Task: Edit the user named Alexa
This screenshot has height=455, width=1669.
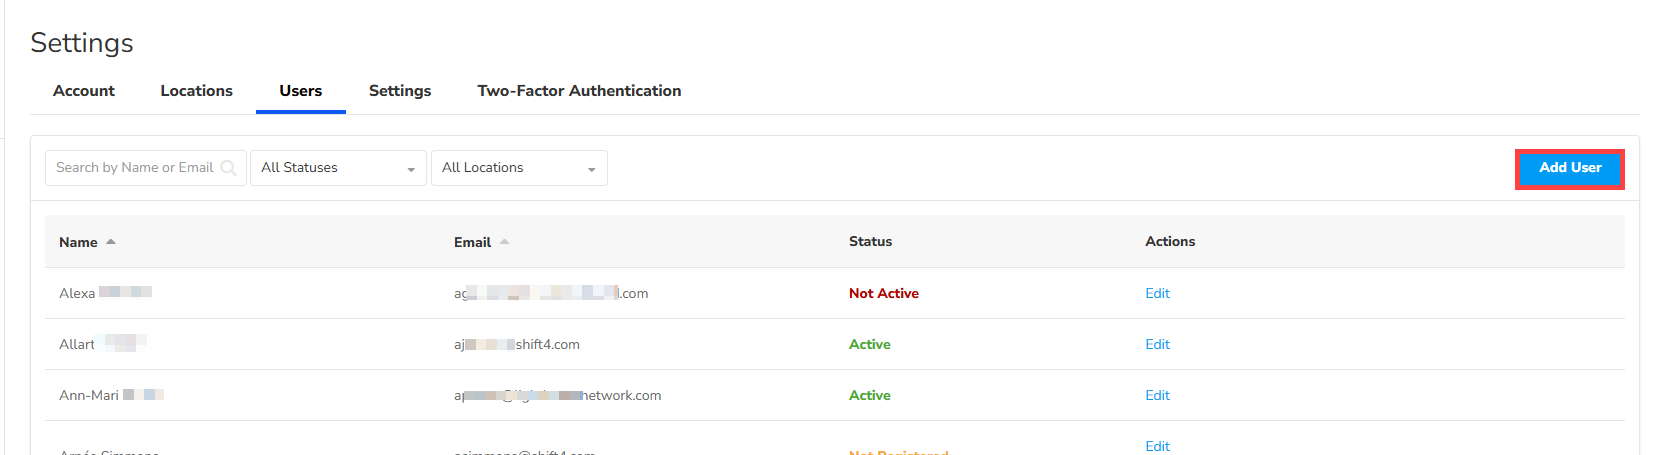Action: pyautogui.click(x=1157, y=293)
